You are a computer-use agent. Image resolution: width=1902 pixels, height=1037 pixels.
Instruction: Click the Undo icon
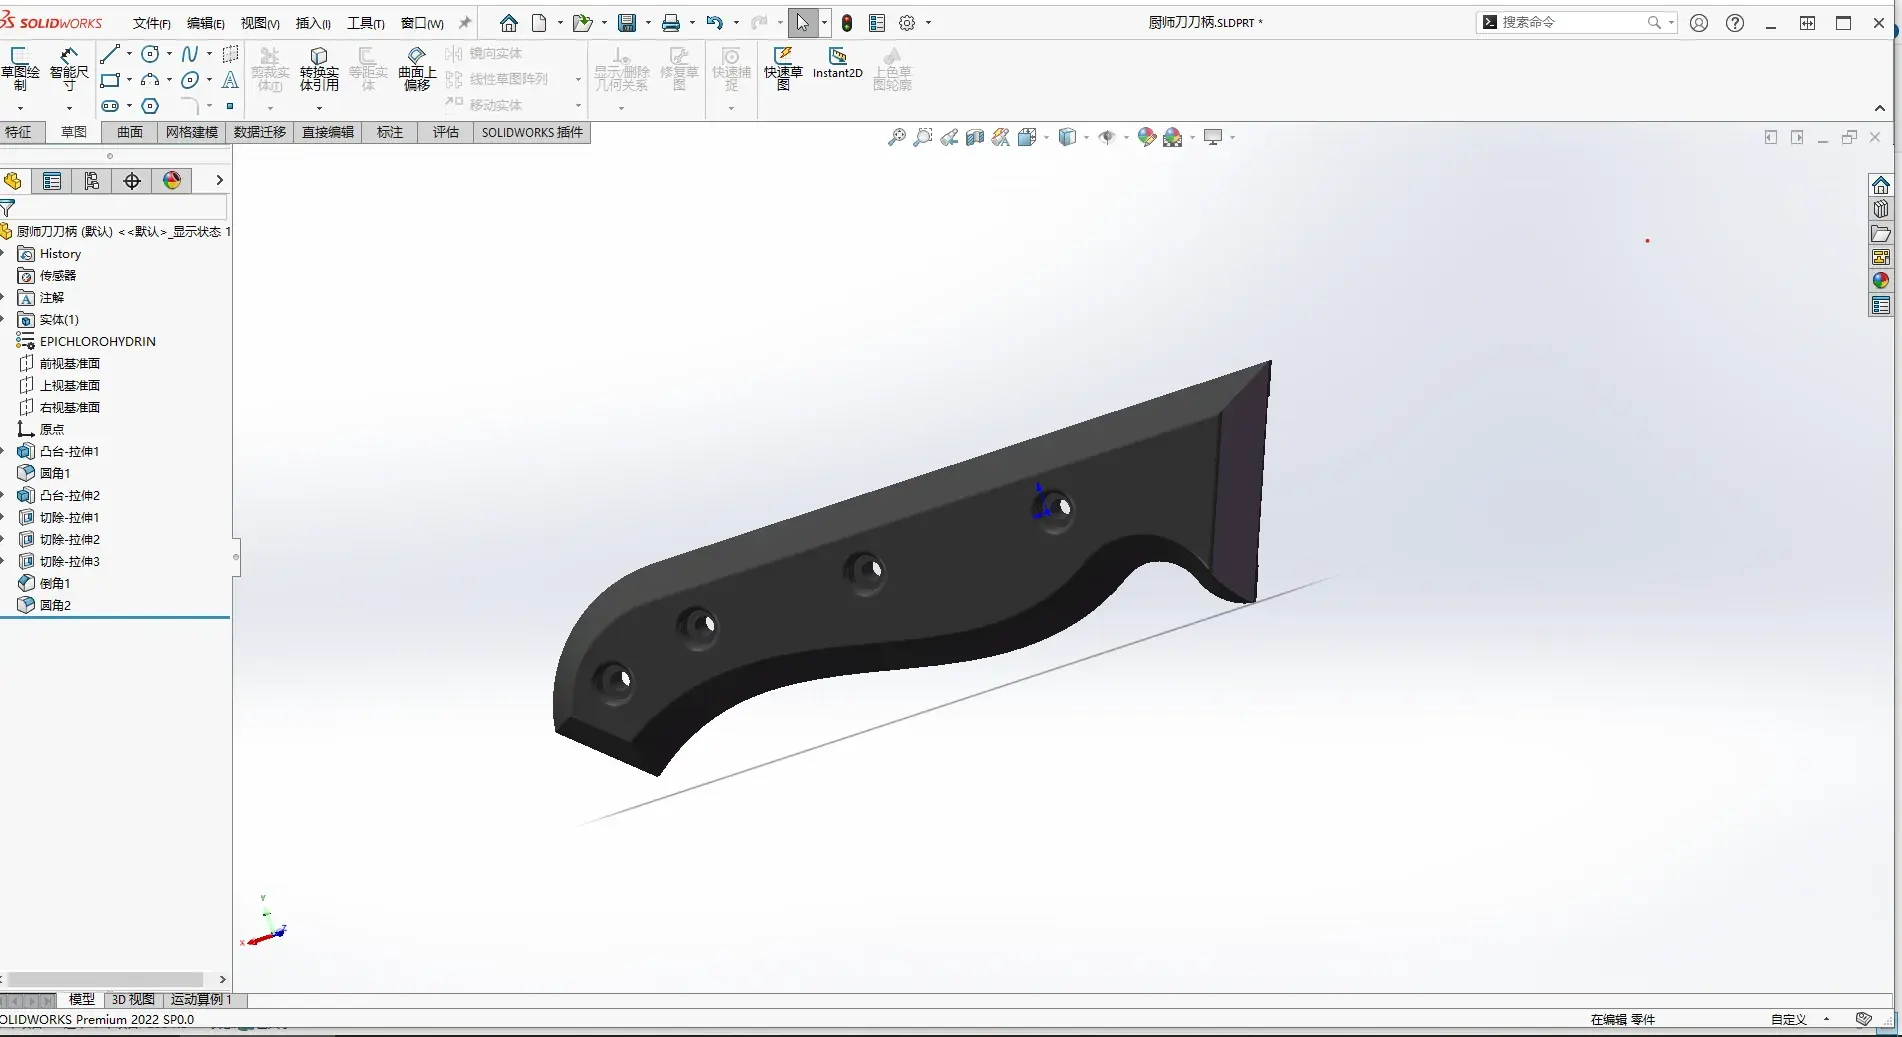click(714, 23)
